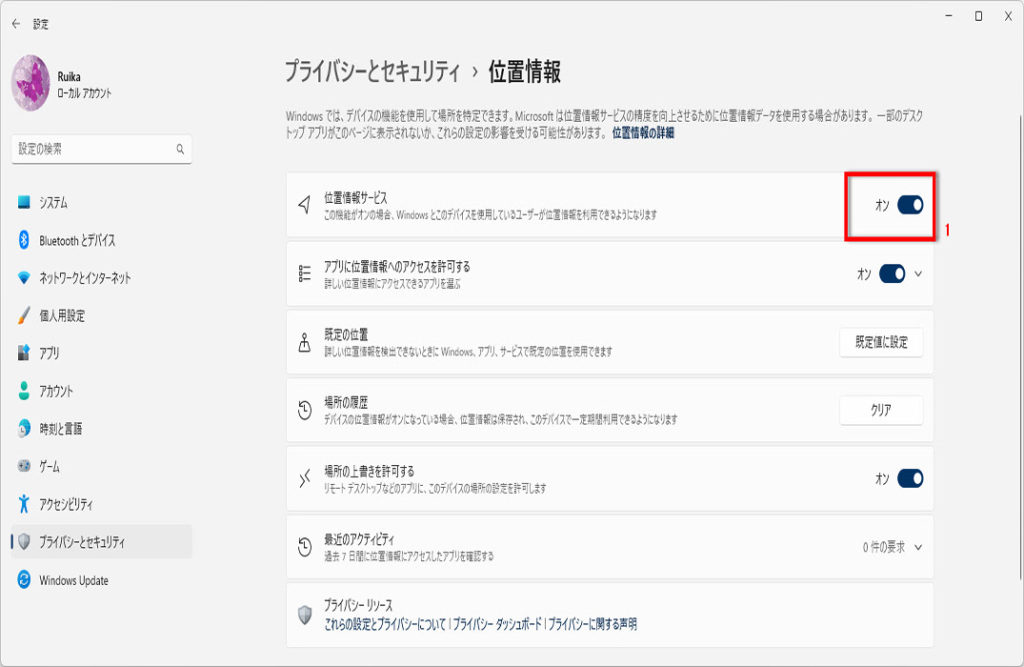Viewport: 1024px width, 667px height.
Task: Open the 位置情報の詳細 link
Action: (x=643, y=132)
